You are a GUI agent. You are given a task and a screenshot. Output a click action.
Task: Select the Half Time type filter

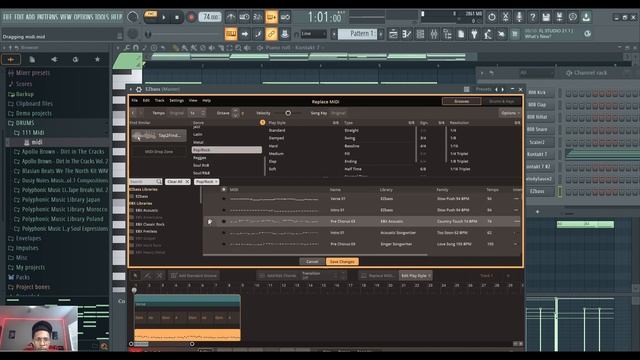pyautogui.click(x=353, y=169)
